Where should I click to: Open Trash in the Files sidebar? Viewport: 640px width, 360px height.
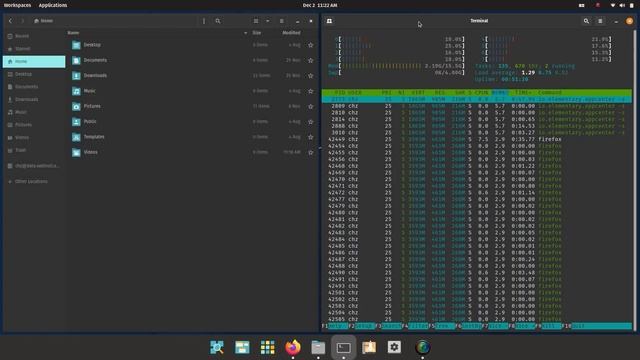(x=34, y=150)
